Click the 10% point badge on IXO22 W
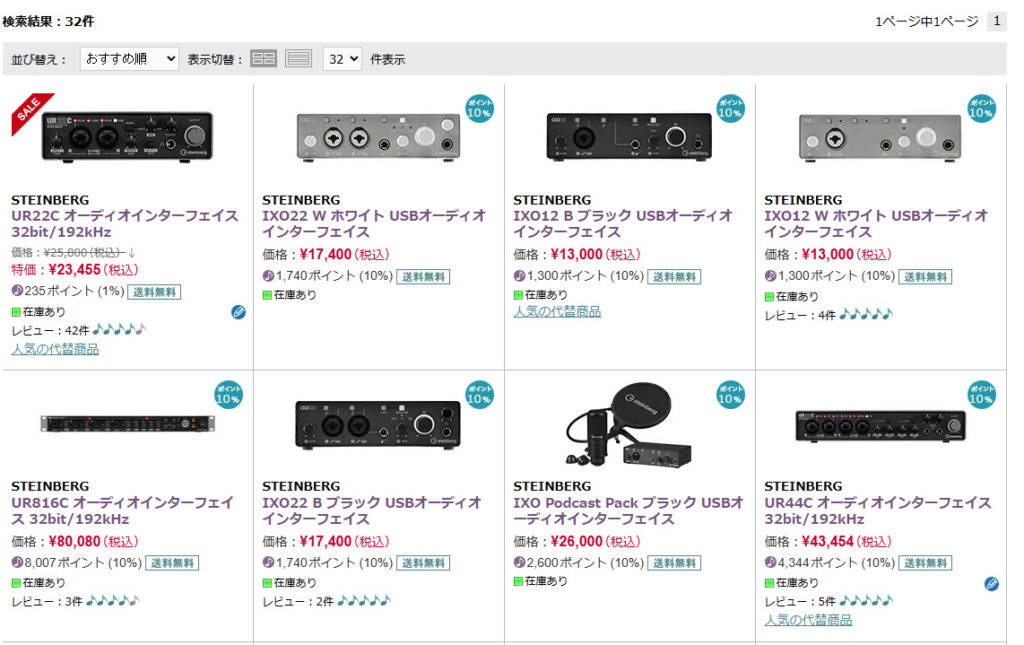The image size is (1024, 645). pyautogui.click(x=479, y=108)
